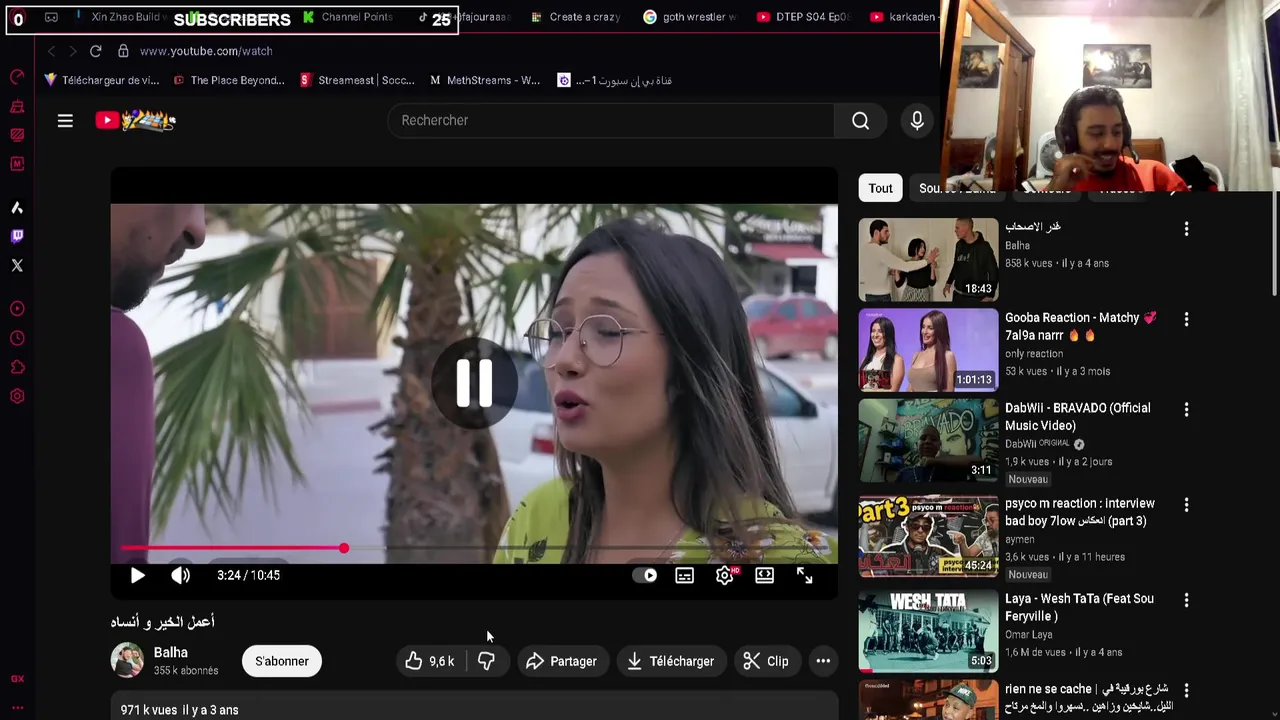
Task: Go forward with the browser forward arrow
Action: click(72, 51)
